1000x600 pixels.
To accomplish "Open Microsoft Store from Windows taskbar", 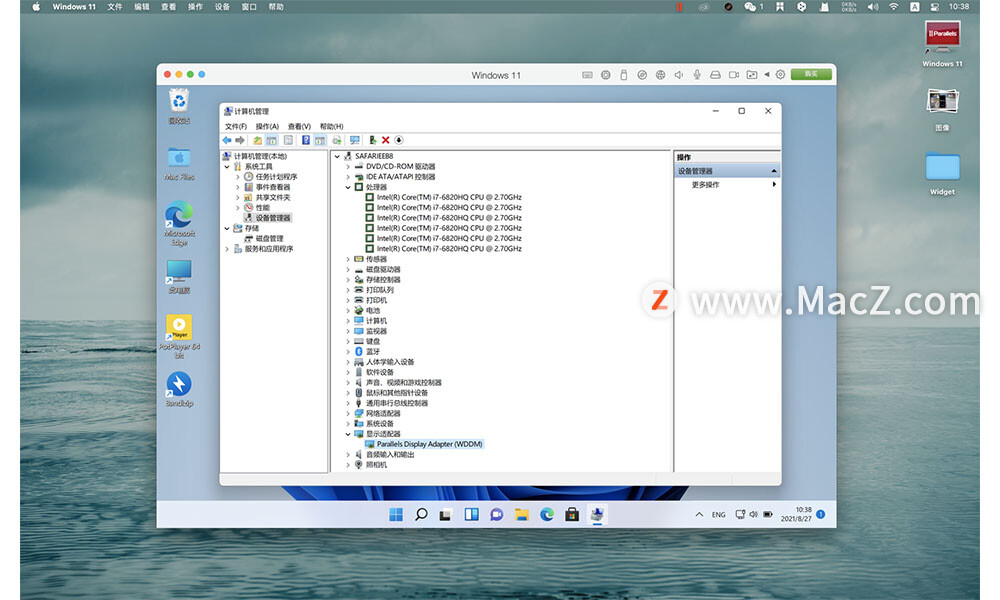I will click(x=572, y=515).
